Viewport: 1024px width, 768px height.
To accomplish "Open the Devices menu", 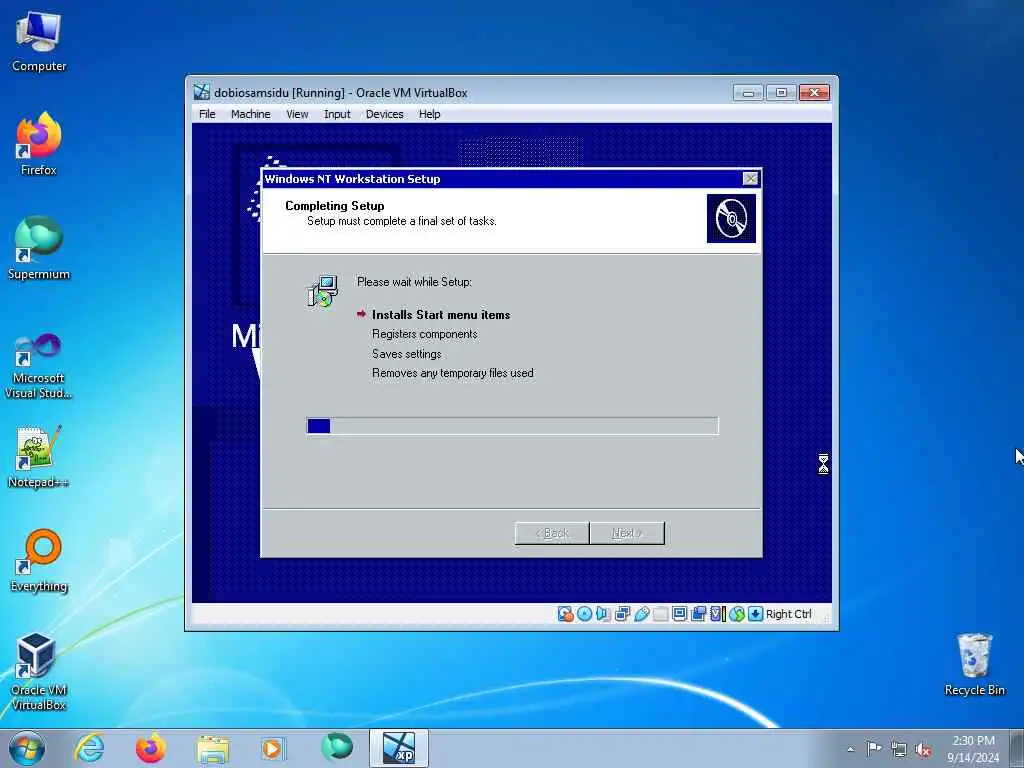I will tap(385, 114).
